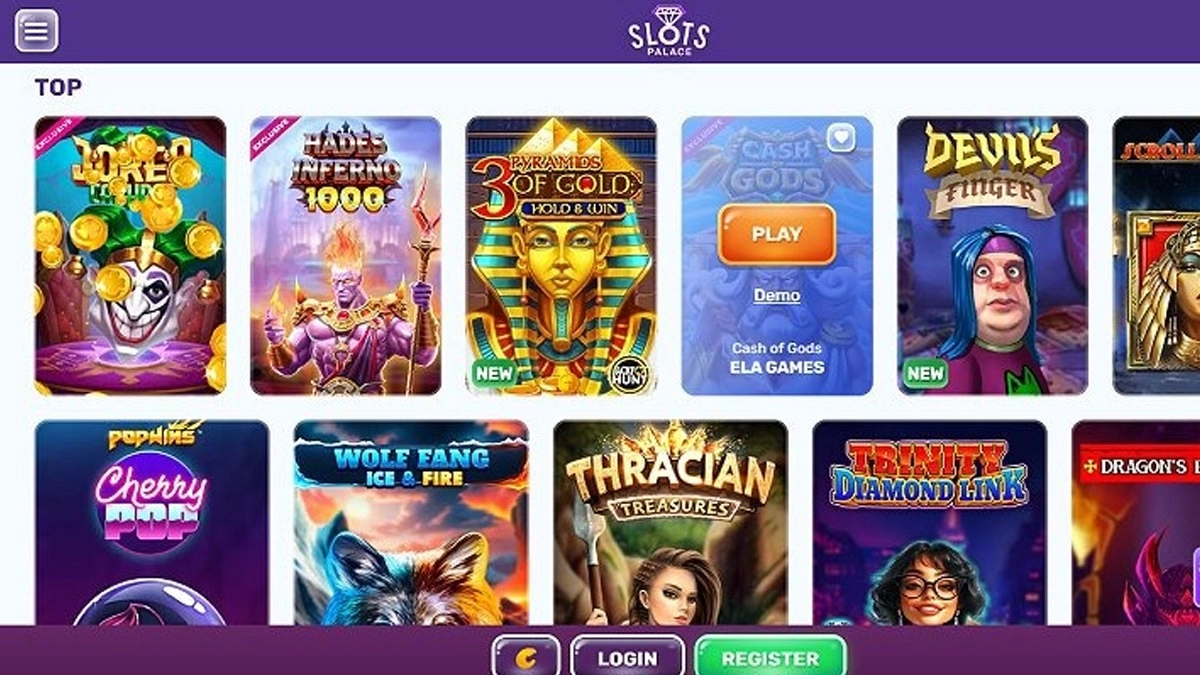Open Devil's Finger game tile
Screen dimensions: 1200x675
tap(992, 256)
